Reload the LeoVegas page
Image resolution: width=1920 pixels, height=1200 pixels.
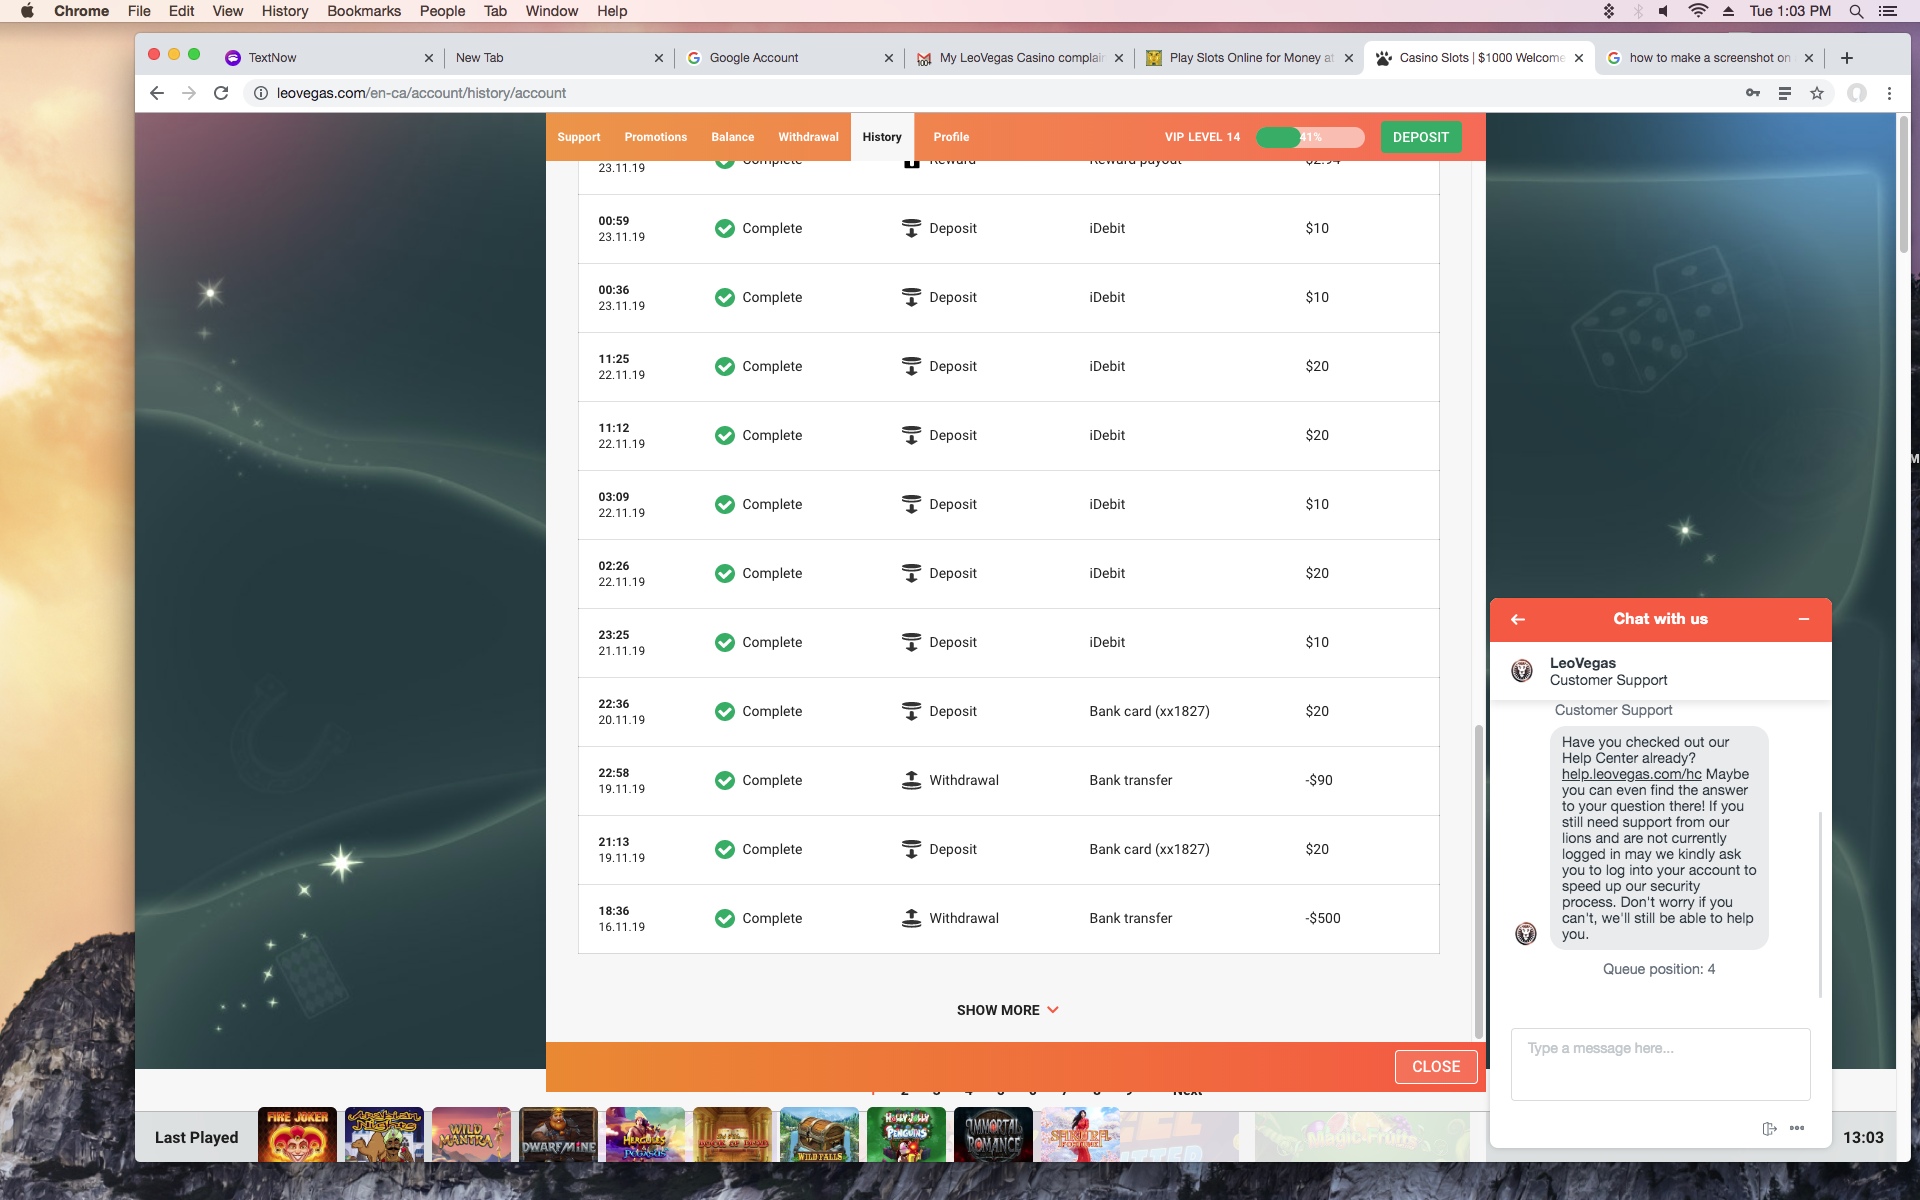221,93
